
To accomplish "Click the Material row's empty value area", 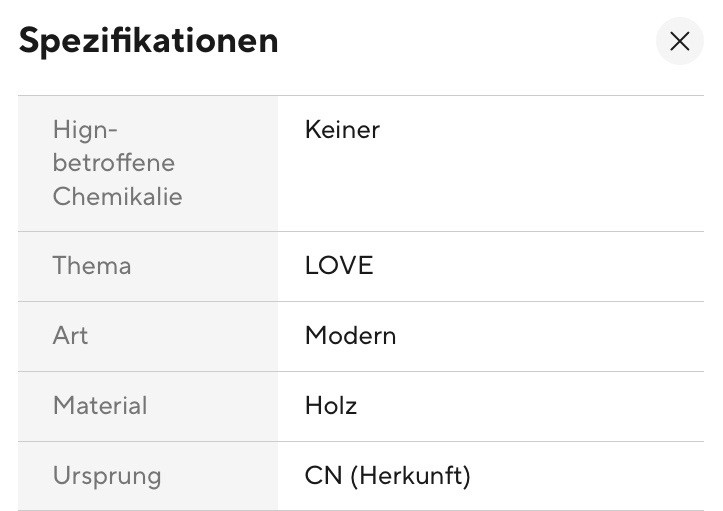I will (531, 406).
